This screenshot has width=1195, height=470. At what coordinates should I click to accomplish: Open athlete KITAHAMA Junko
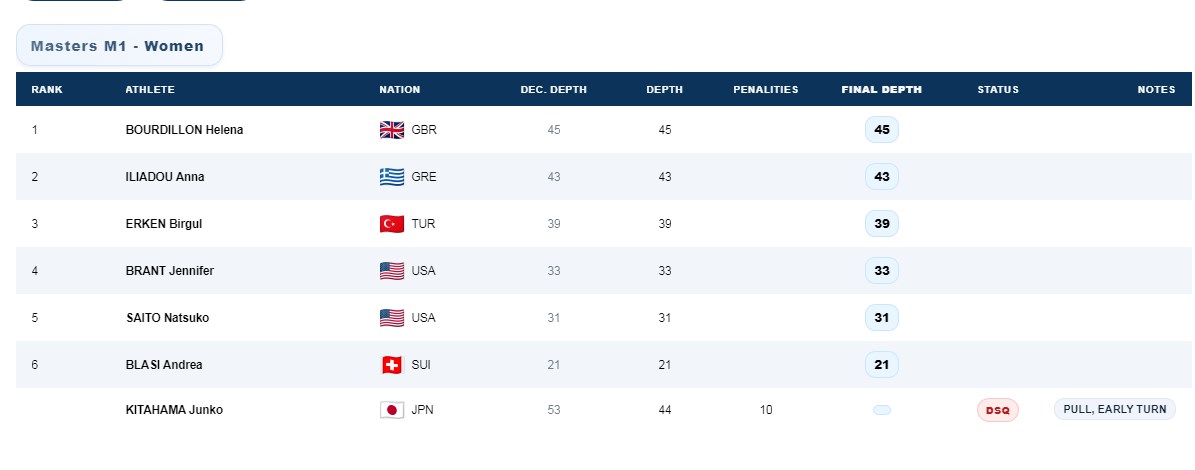(175, 410)
